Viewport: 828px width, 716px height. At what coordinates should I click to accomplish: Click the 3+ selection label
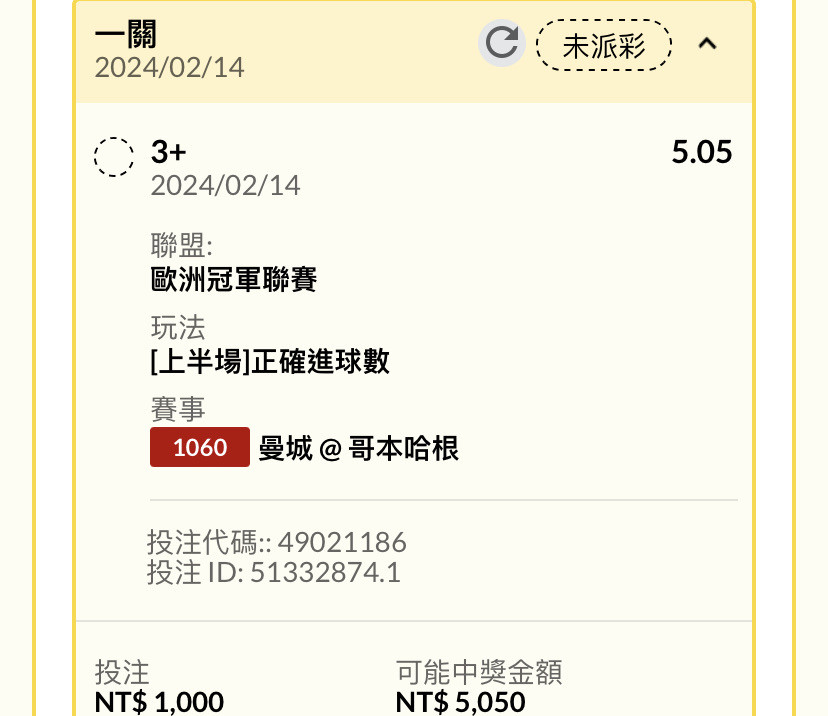tap(168, 152)
